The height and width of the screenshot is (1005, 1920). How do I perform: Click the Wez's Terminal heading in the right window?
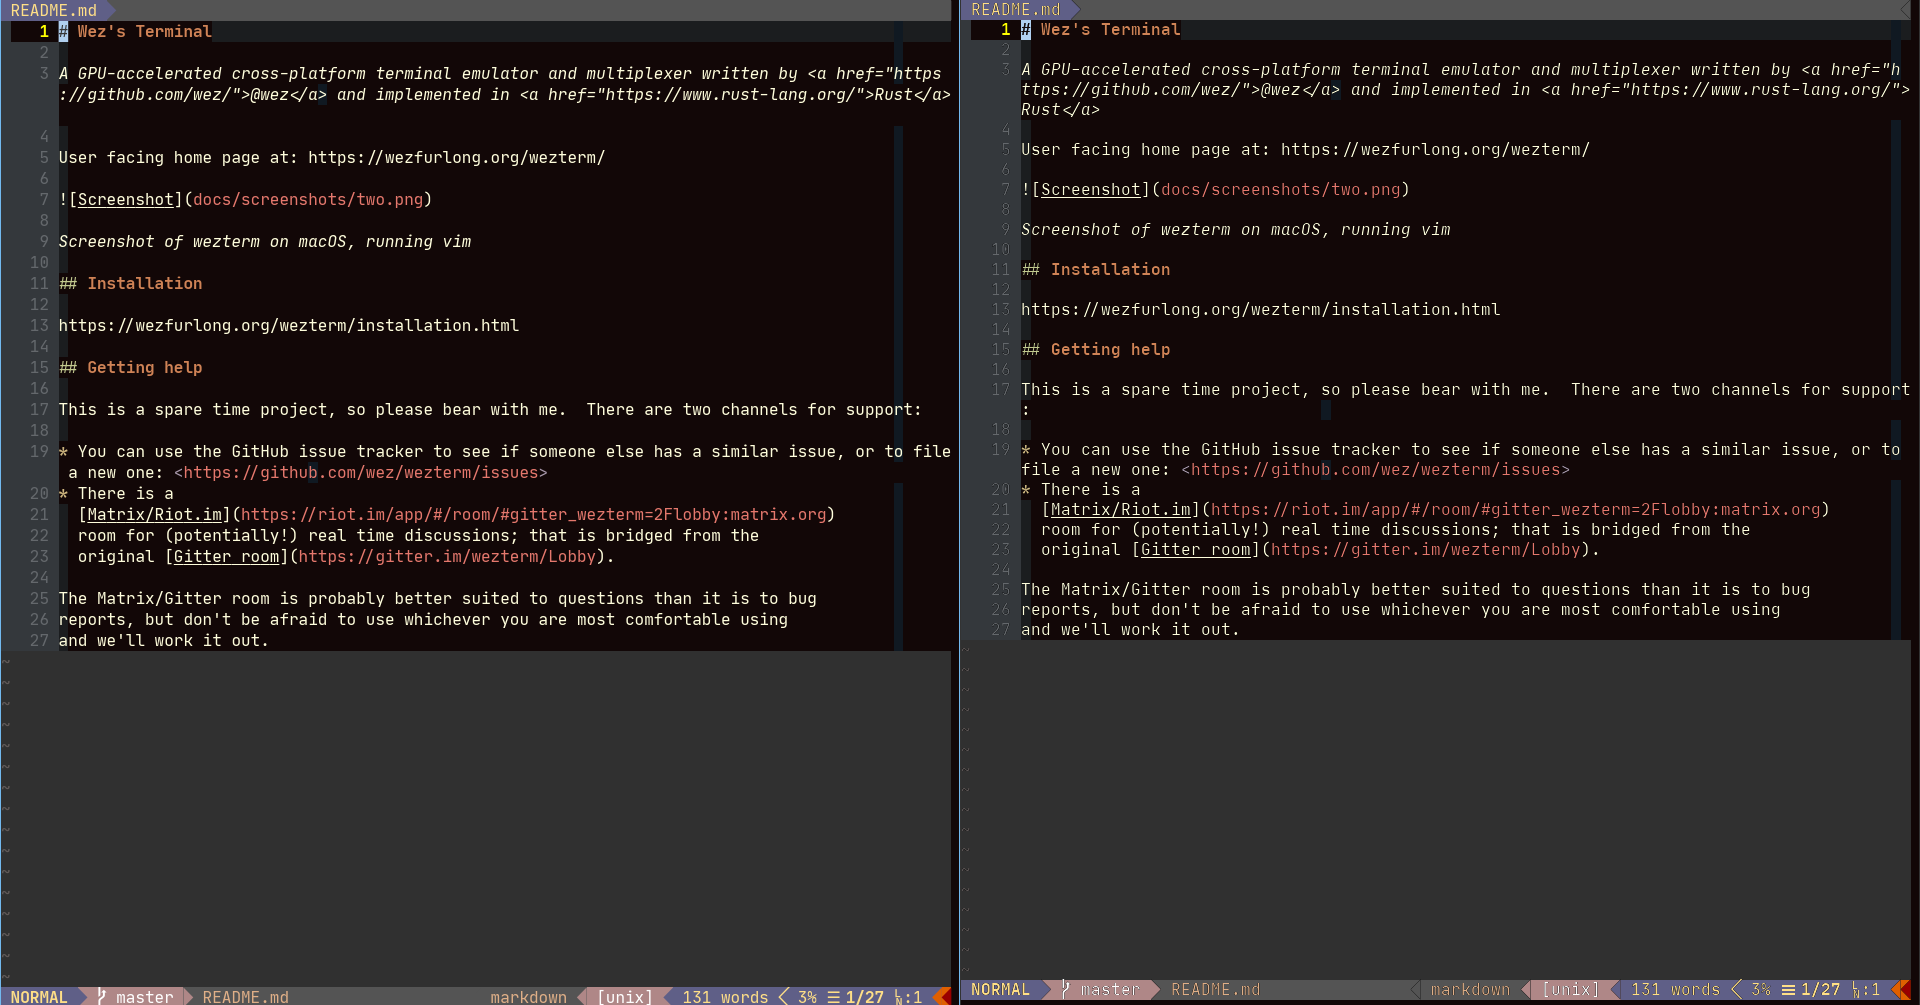coord(1110,29)
